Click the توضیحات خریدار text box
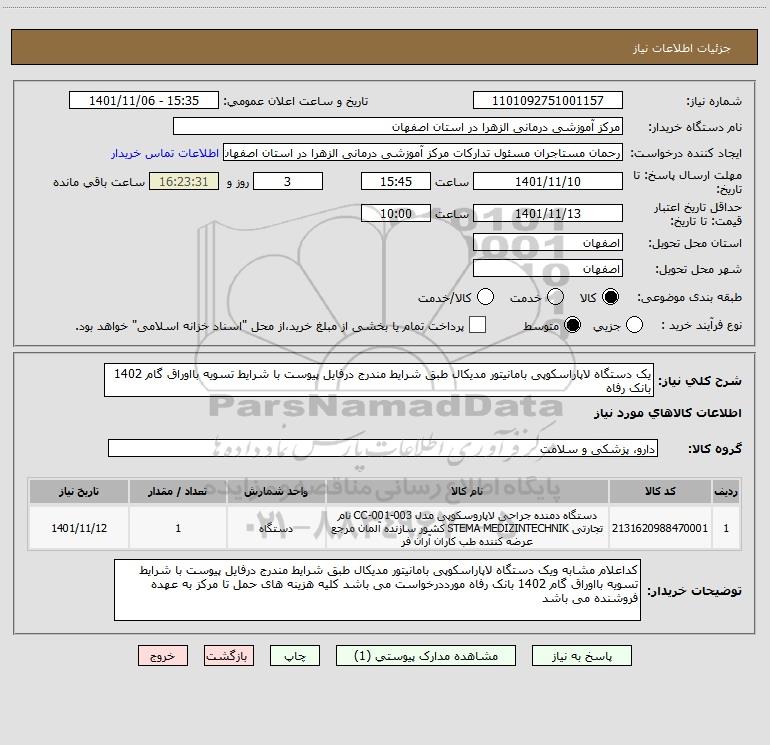 point(377,590)
